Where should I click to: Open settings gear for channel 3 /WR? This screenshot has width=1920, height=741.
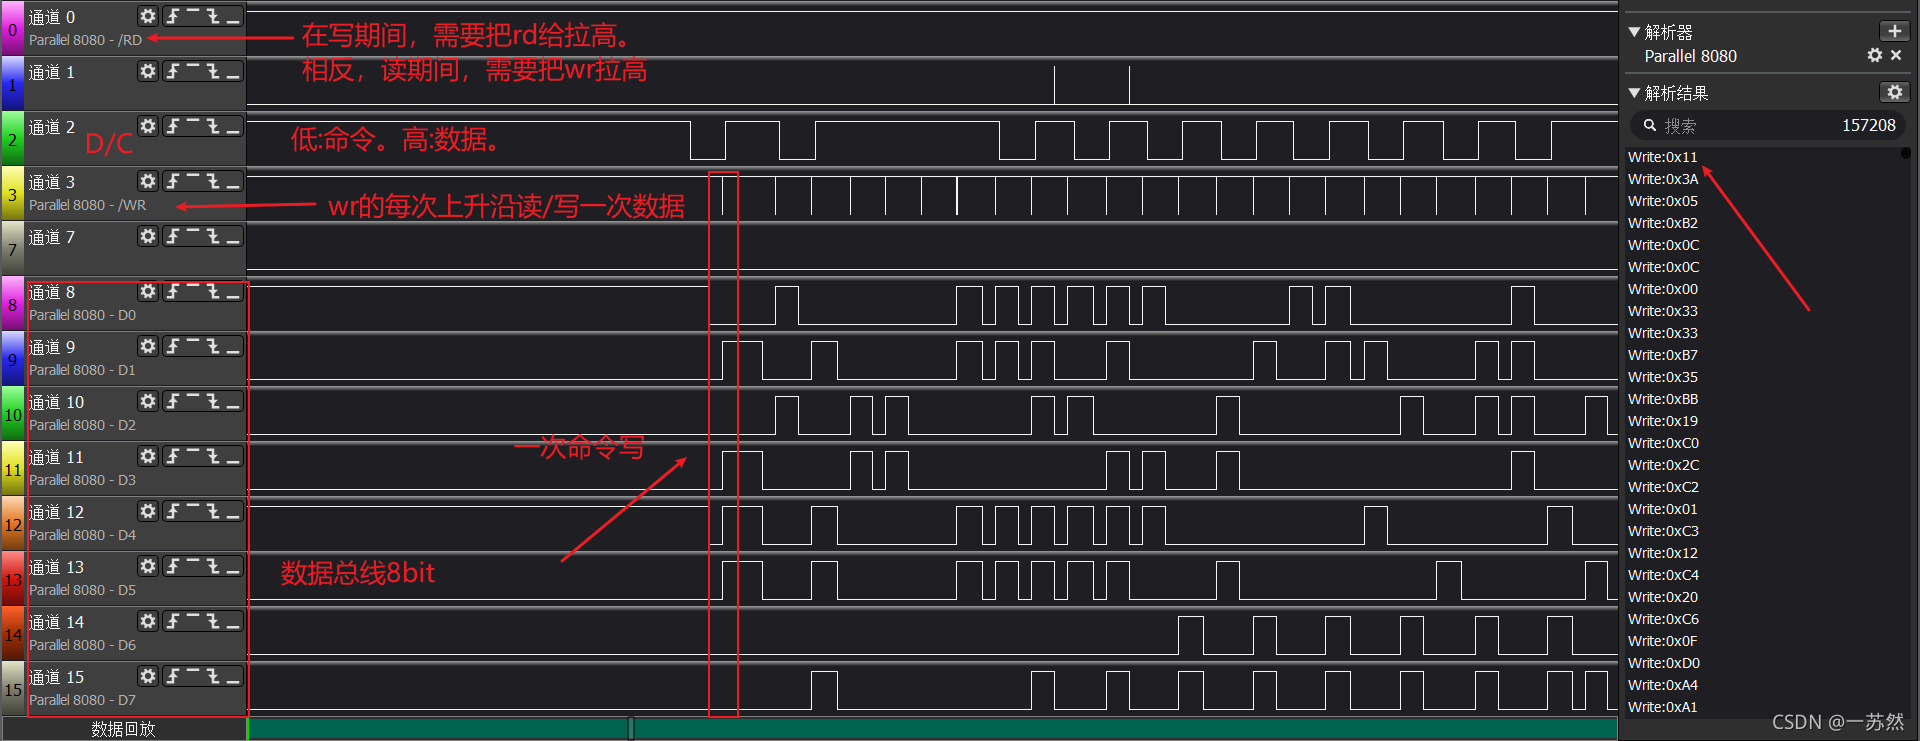point(148,181)
